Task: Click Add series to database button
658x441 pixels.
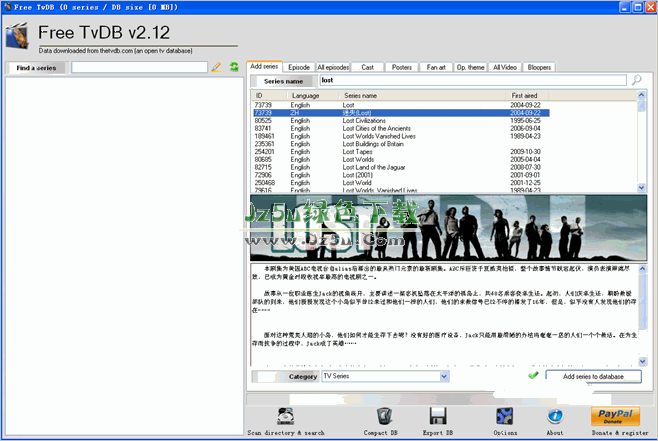Action: pos(593,376)
